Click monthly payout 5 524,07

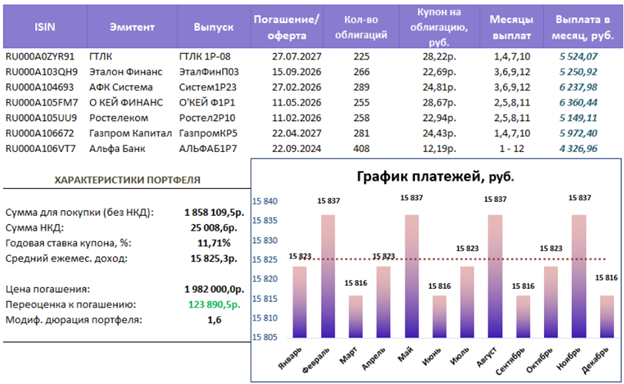(x=578, y=57)
